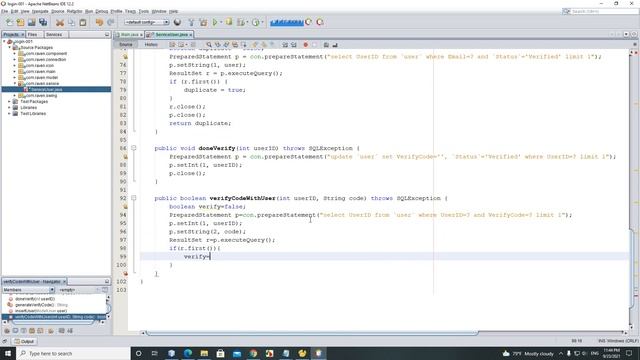Screen dimensions: 640x360
Task: Open File Explorer from the taskbar
Action: 204,353
